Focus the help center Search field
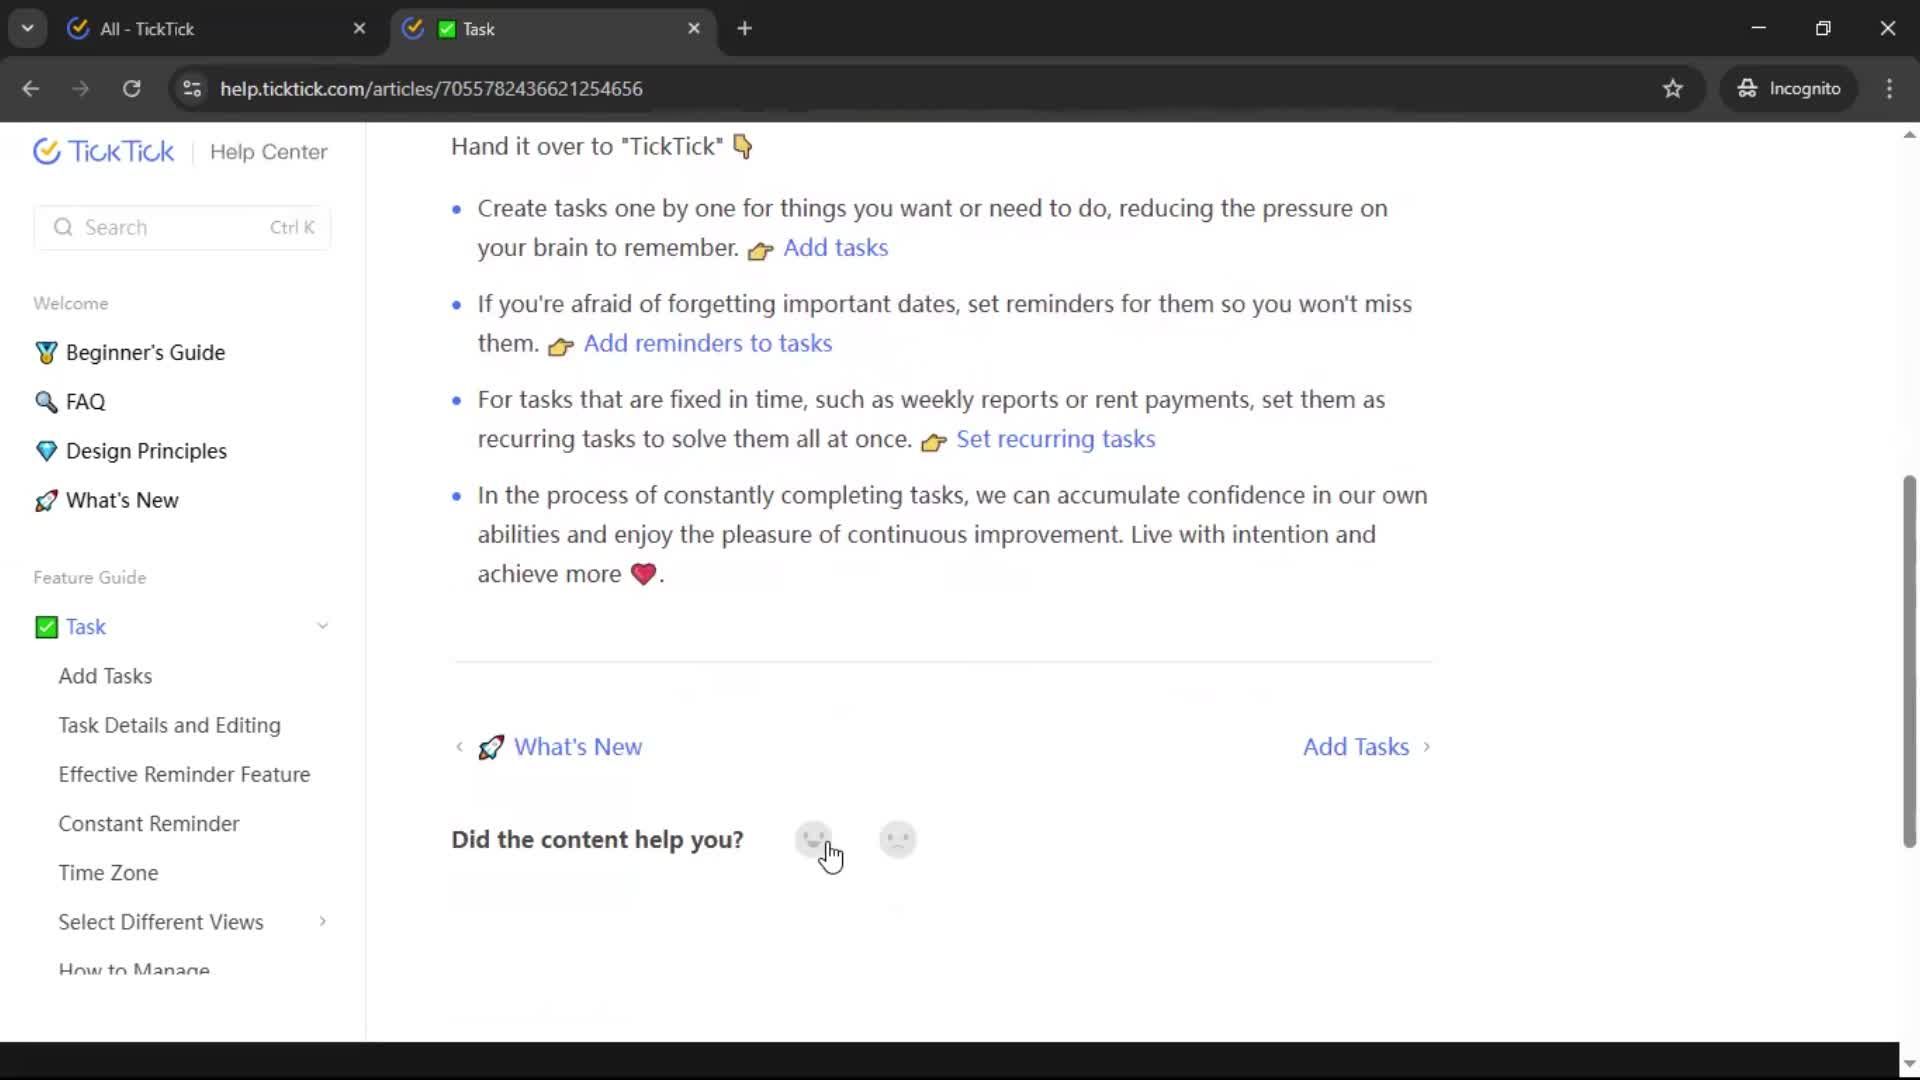The height and width of the screenshot is (1080, 1920). tap(182, 227)
